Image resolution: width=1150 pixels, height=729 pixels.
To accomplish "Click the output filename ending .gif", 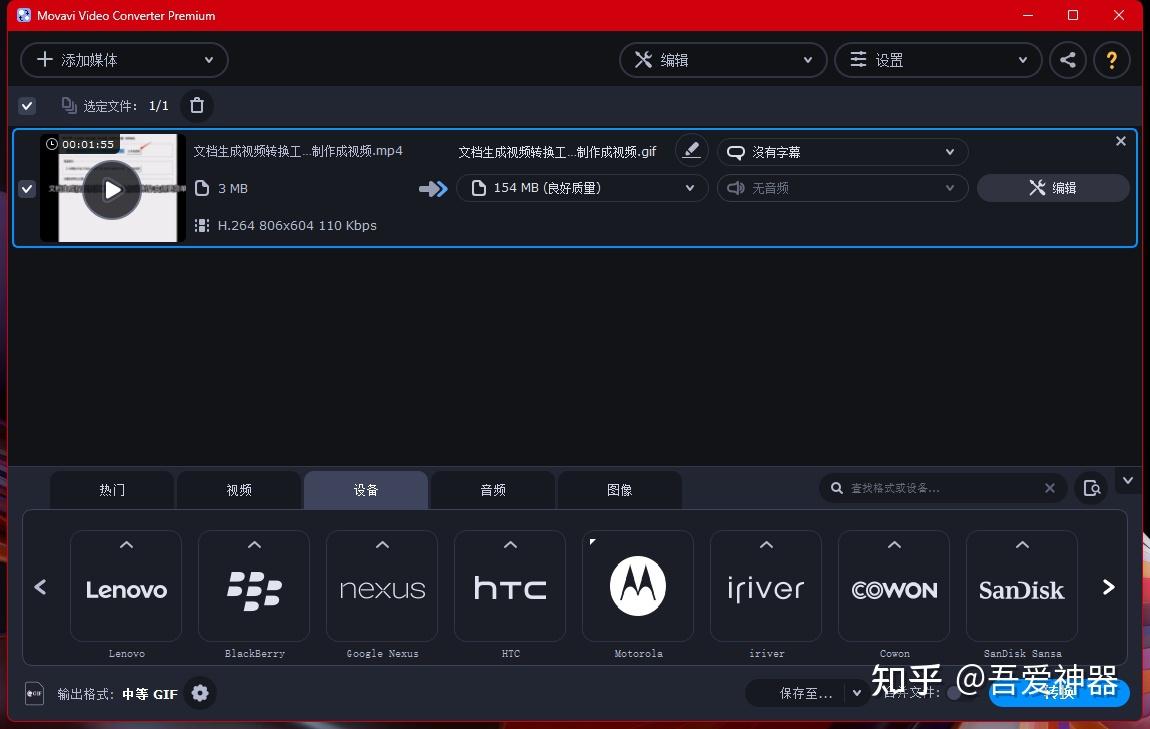I will 557,152.
